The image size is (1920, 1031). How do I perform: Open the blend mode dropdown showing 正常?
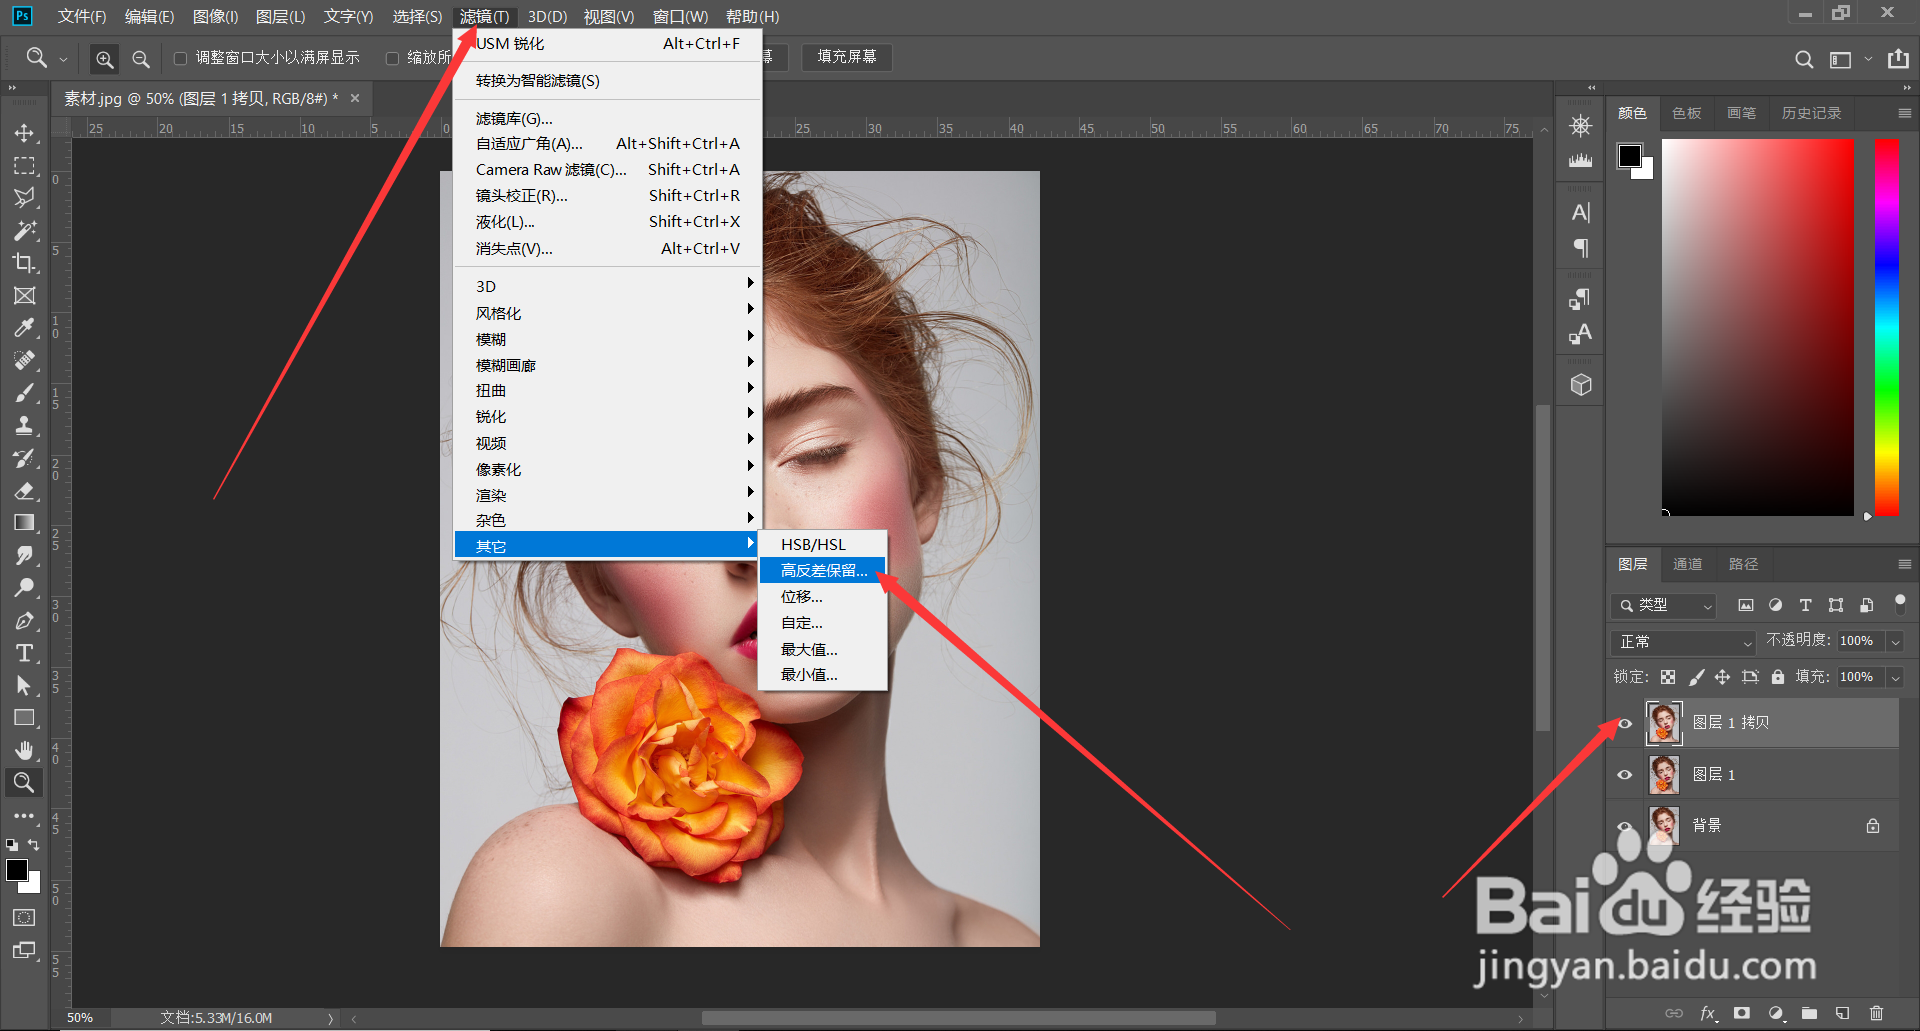click(1683, 641)
